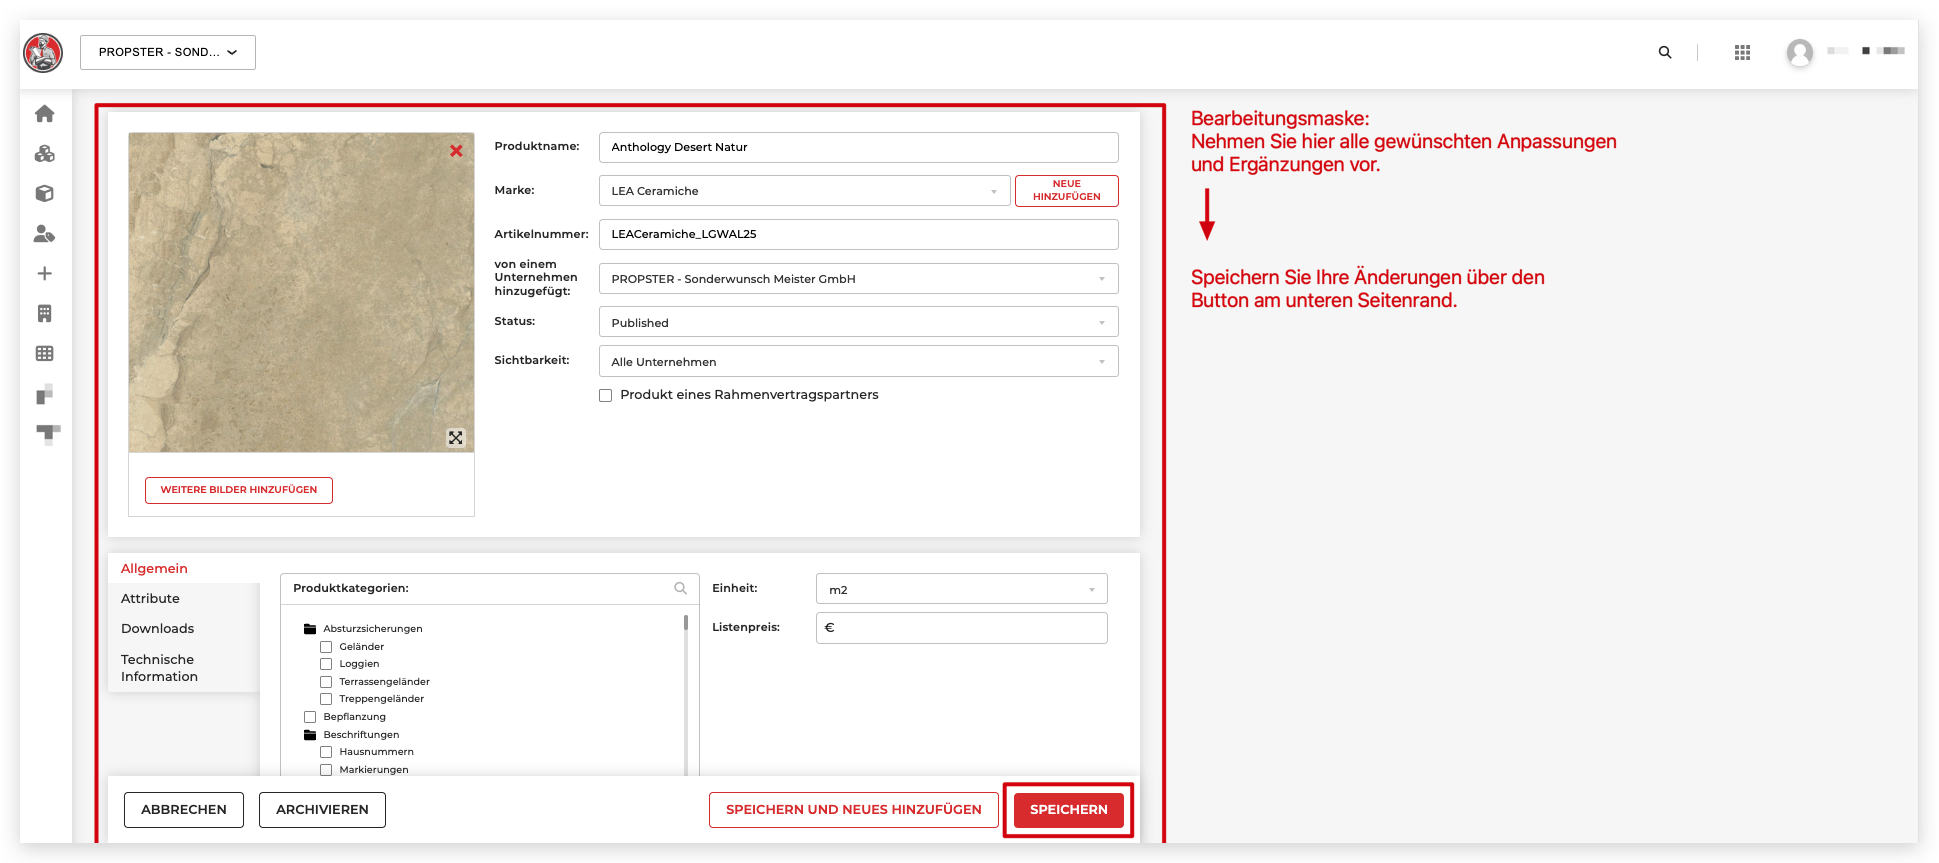Expand product image to fullscreen
This screenshot has height=863, width=1939.
(x=456, y=438)
